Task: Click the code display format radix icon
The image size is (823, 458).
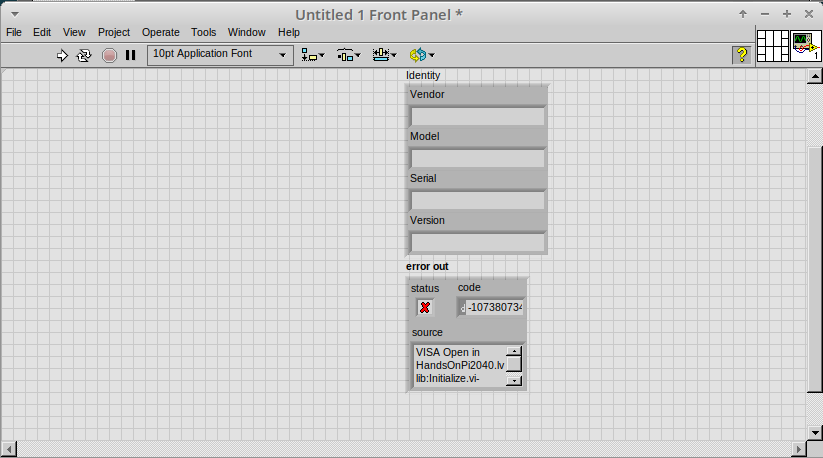Action: point(462,308)
